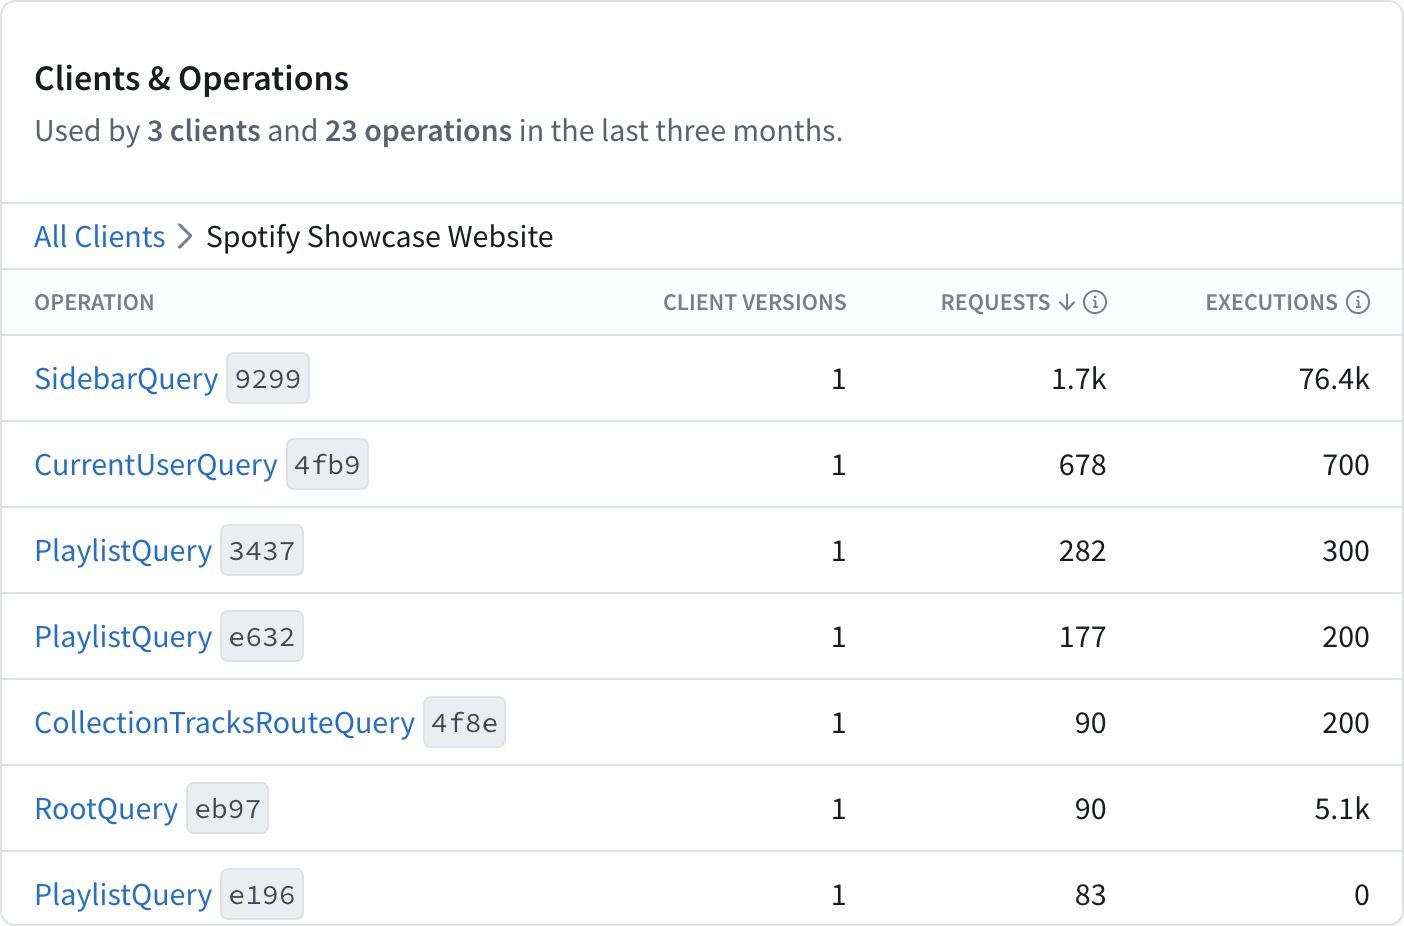Navigate using the Spotify Showcase Website breadcrumb
Viewport: 1404px width, 926px height.
pyautogui.click(x=379, y=236)
